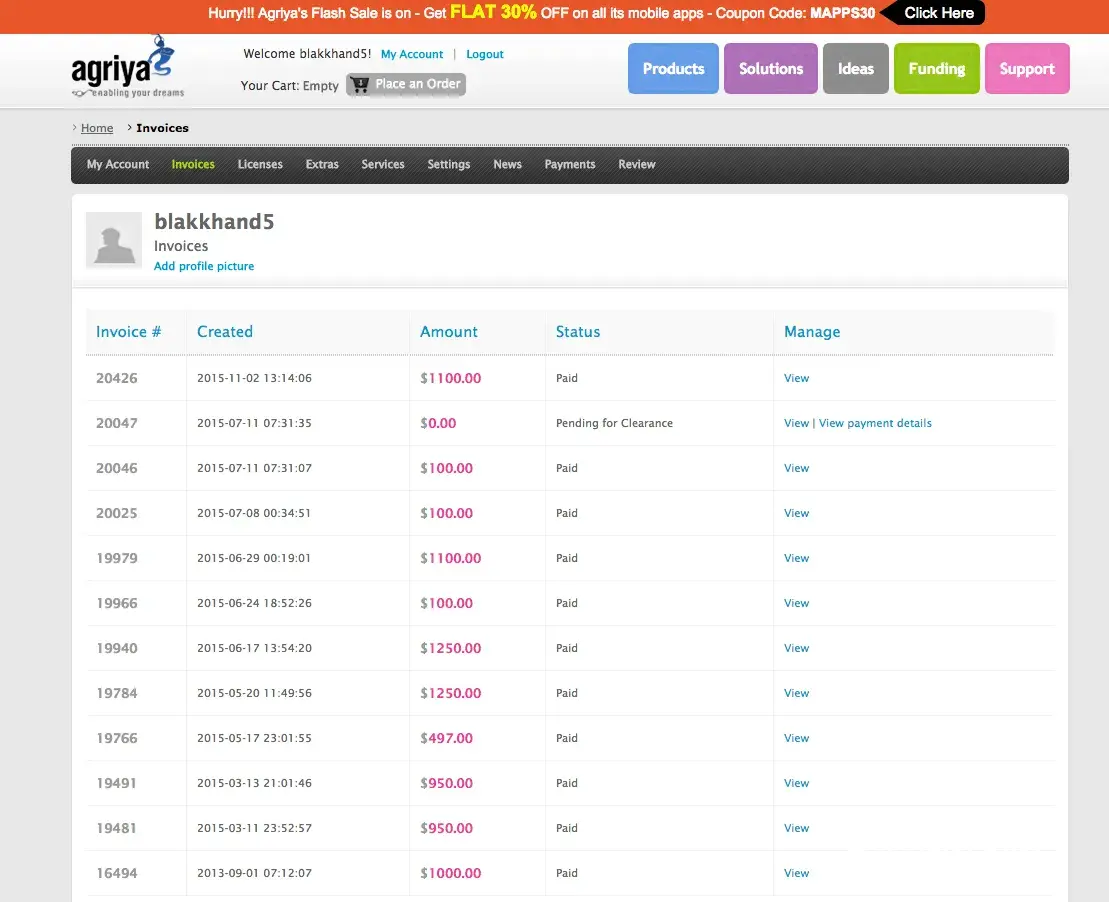Screen dimensions: 1109x902
Task: Visit the Support page
Action: coord(1026,69)
